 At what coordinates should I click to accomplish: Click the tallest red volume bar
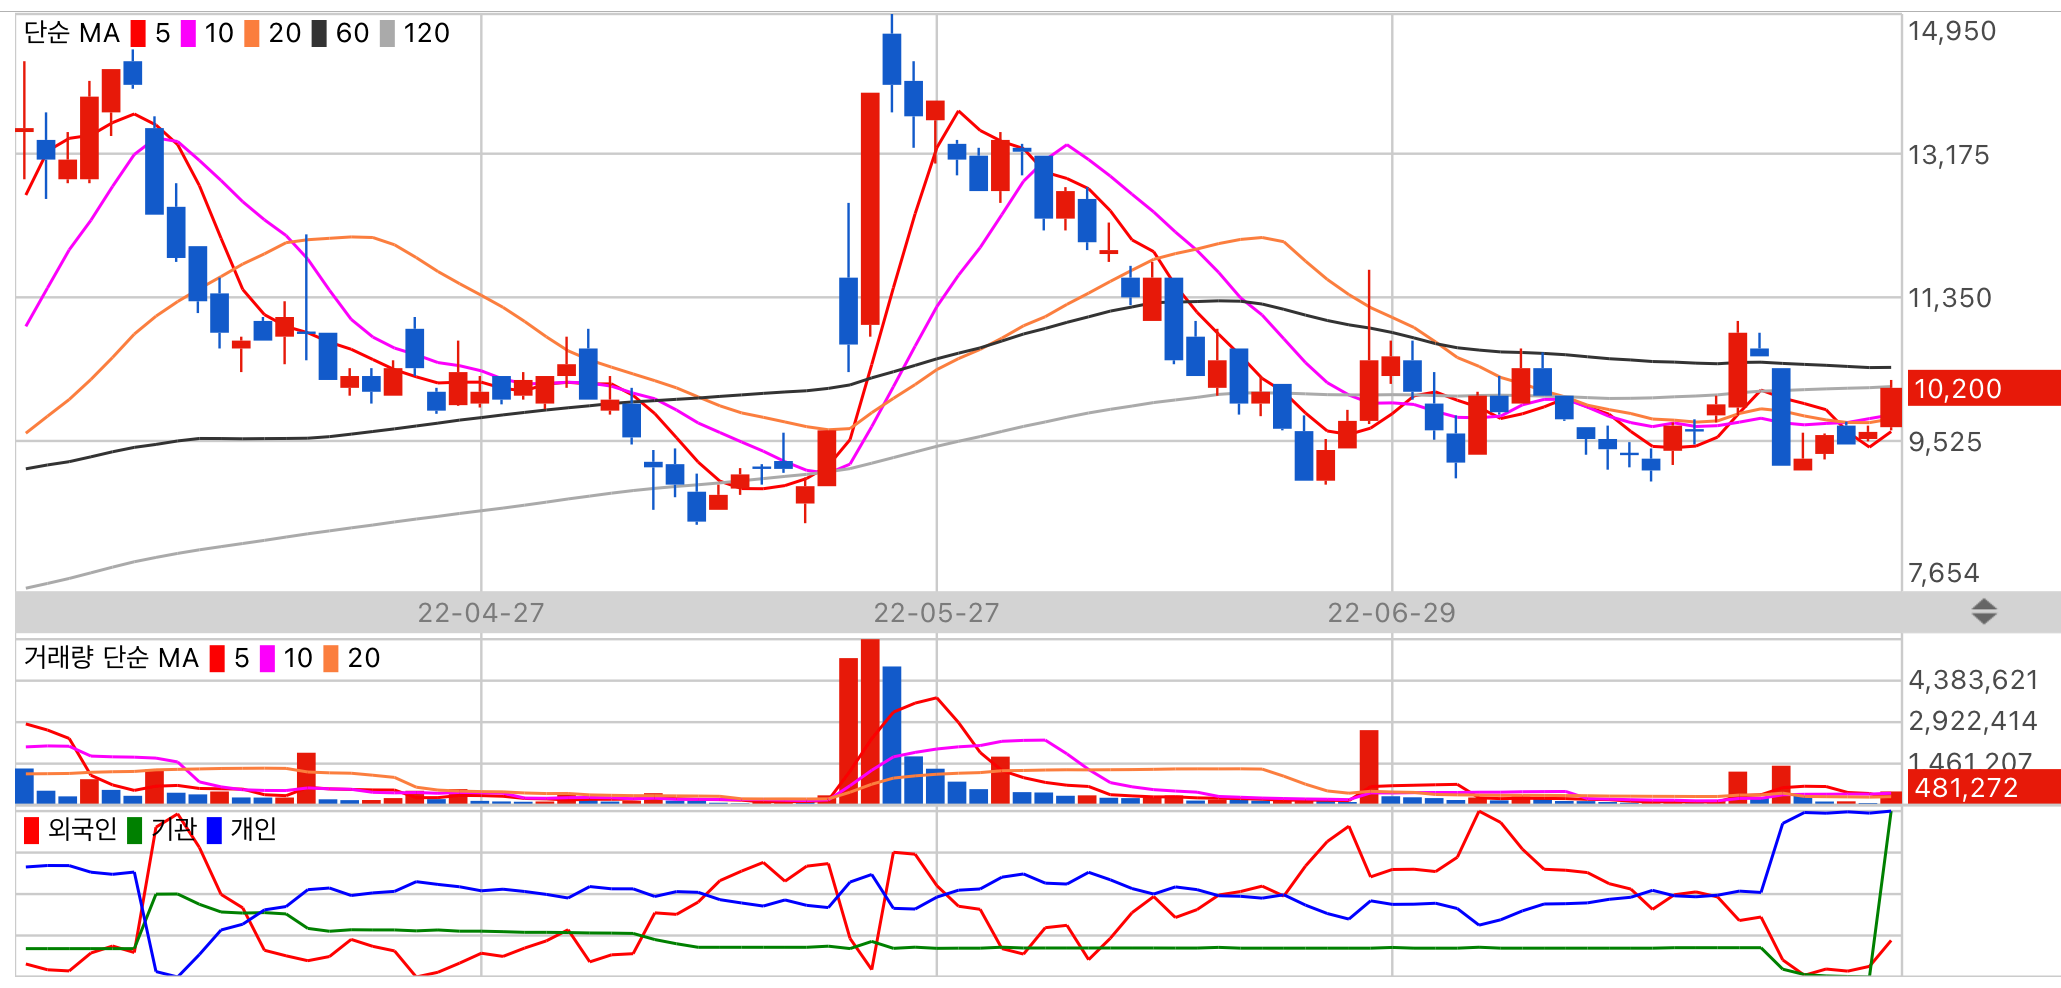pos(870,721)
